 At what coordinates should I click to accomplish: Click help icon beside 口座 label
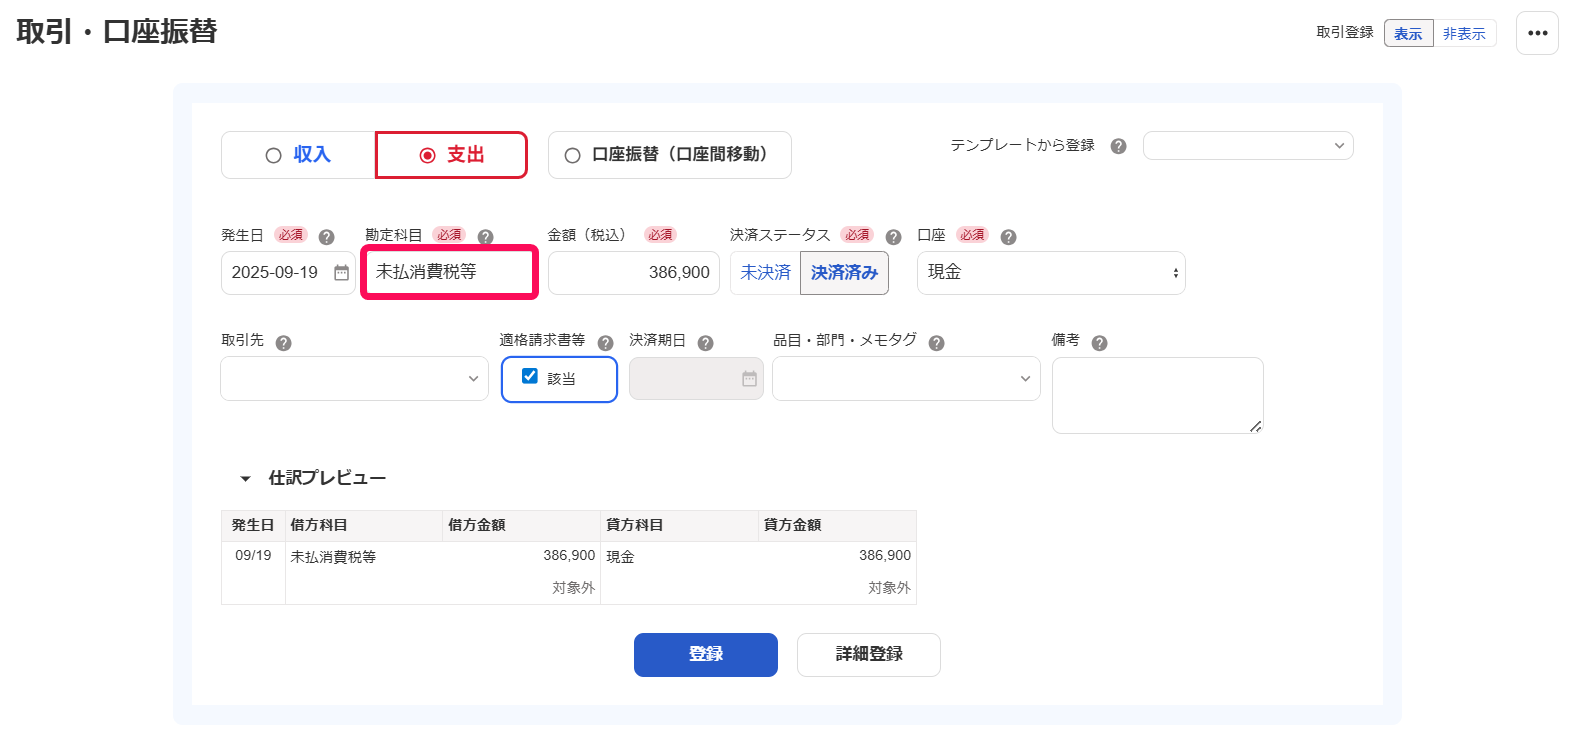pos(1008,237)
